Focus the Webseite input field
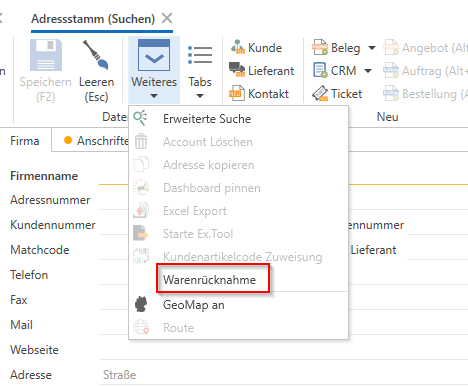 pos(283,350)
